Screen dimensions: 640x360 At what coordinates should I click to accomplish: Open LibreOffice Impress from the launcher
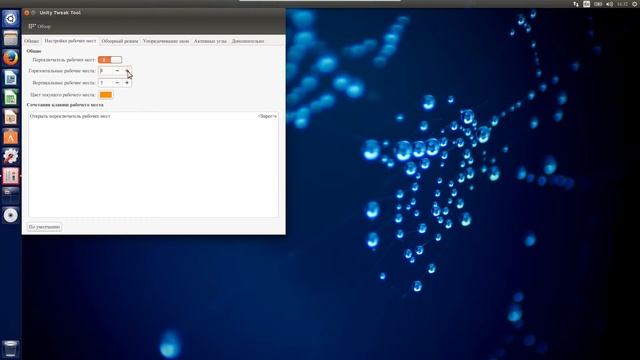11,117
